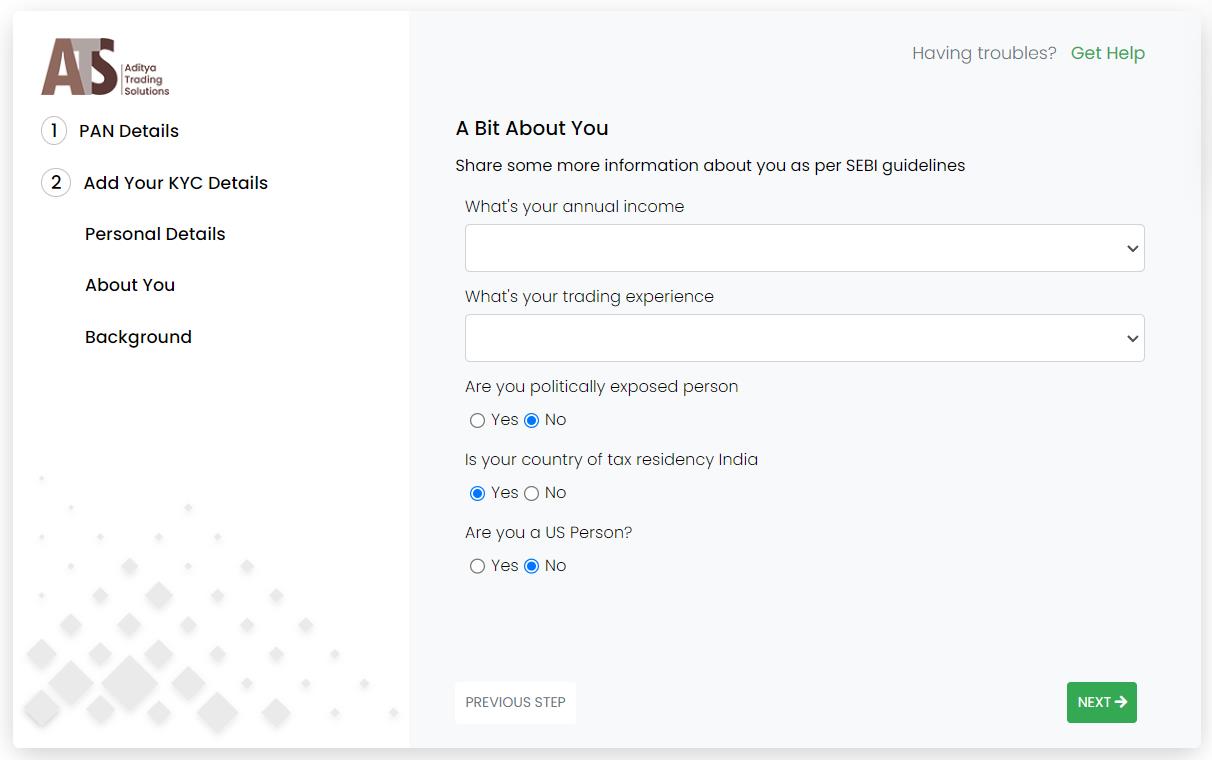Mark Yes for US Person question
Viewport: 1212px width, 760px height.
[477, 567]
